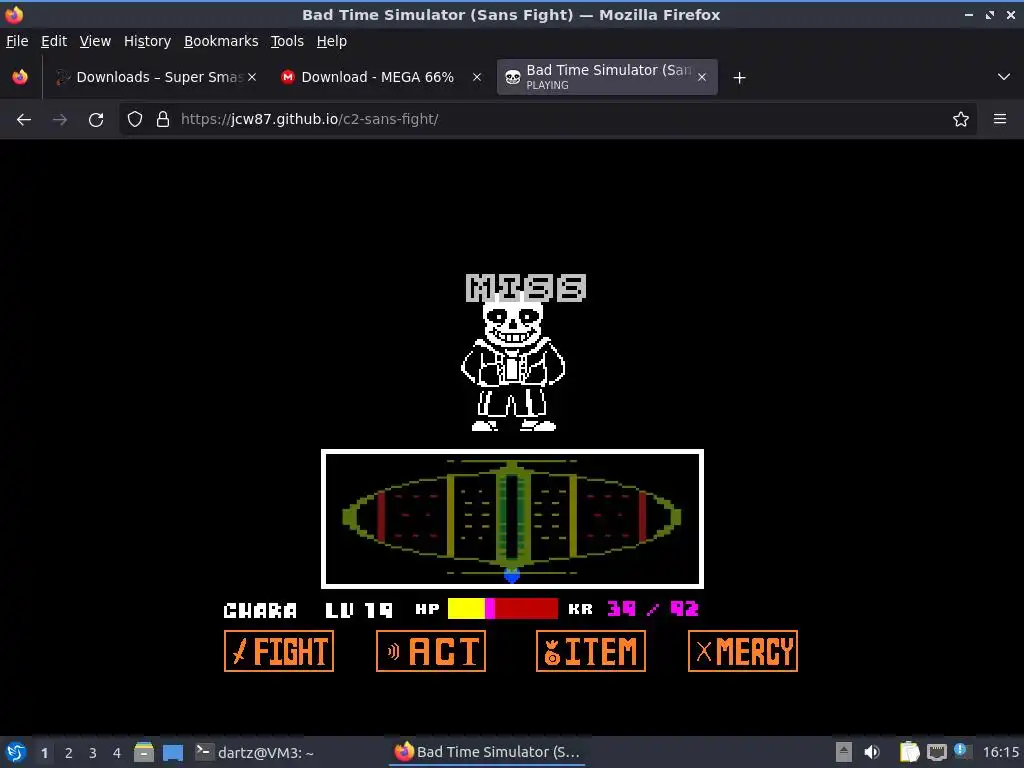Choose the FIGHT button
This screenshot has width=1024, height=768.
coord(279,651)
